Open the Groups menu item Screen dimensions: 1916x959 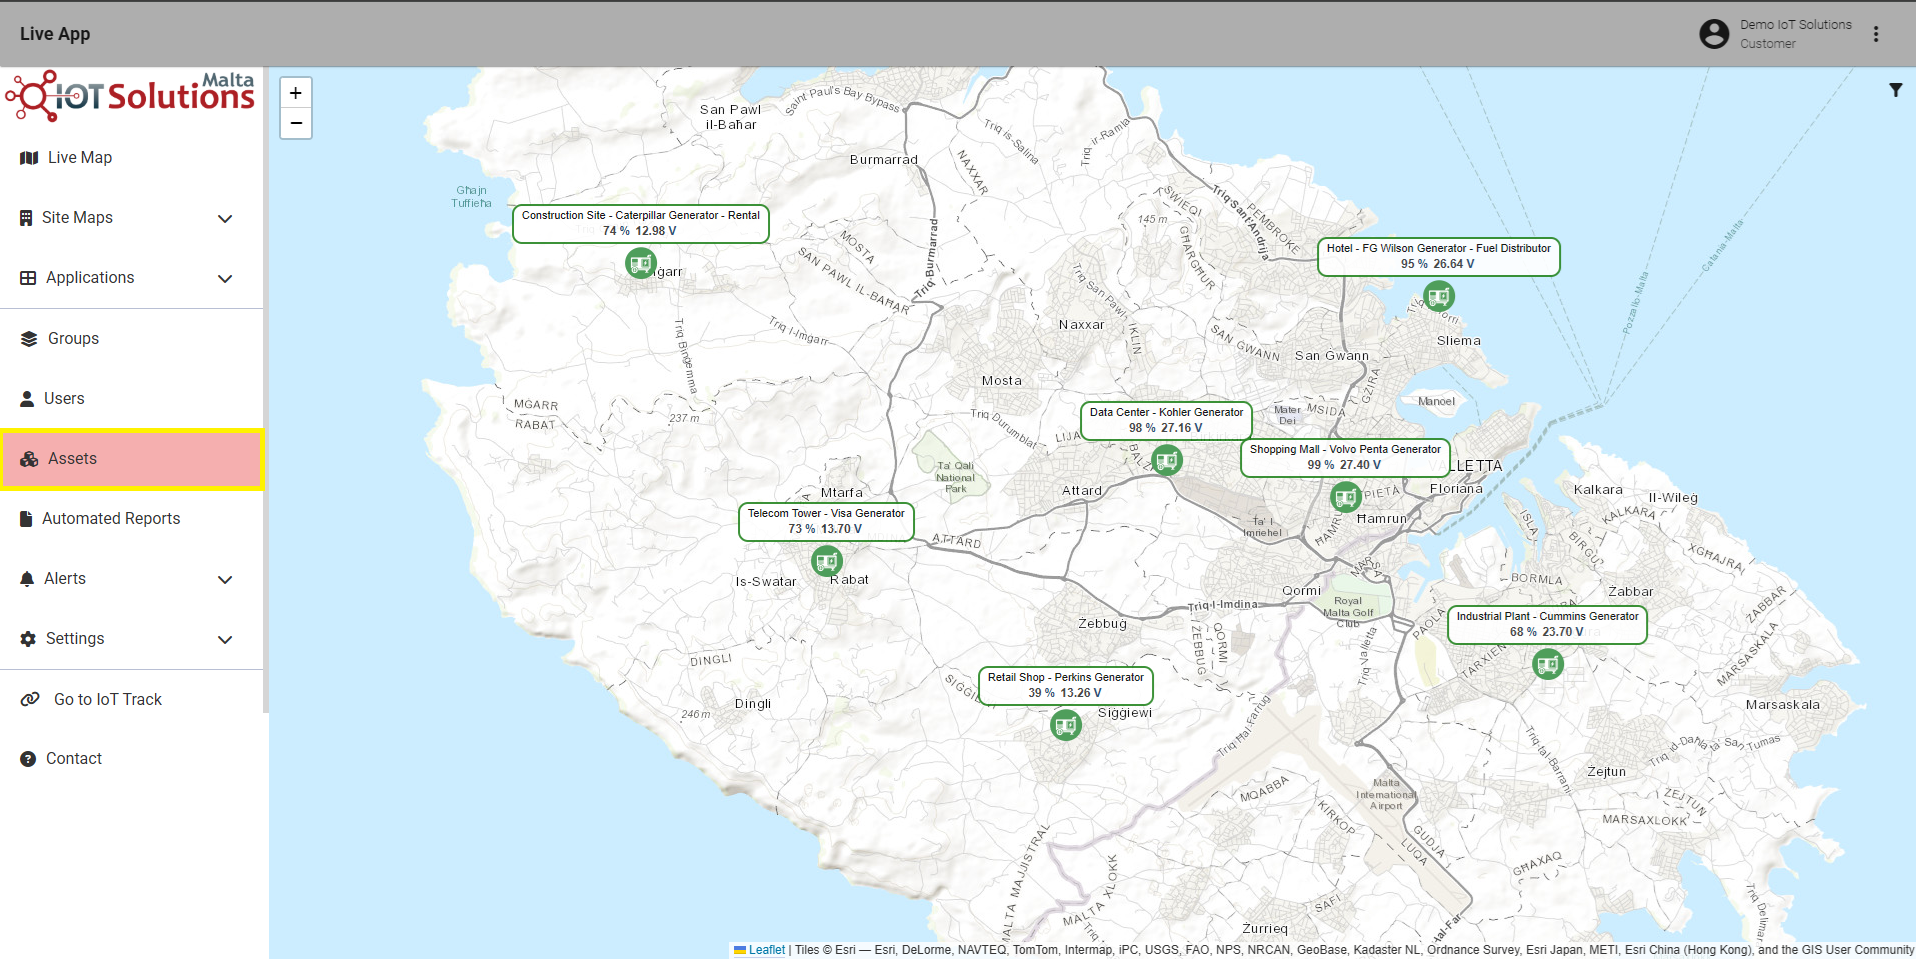pos(132,339)
